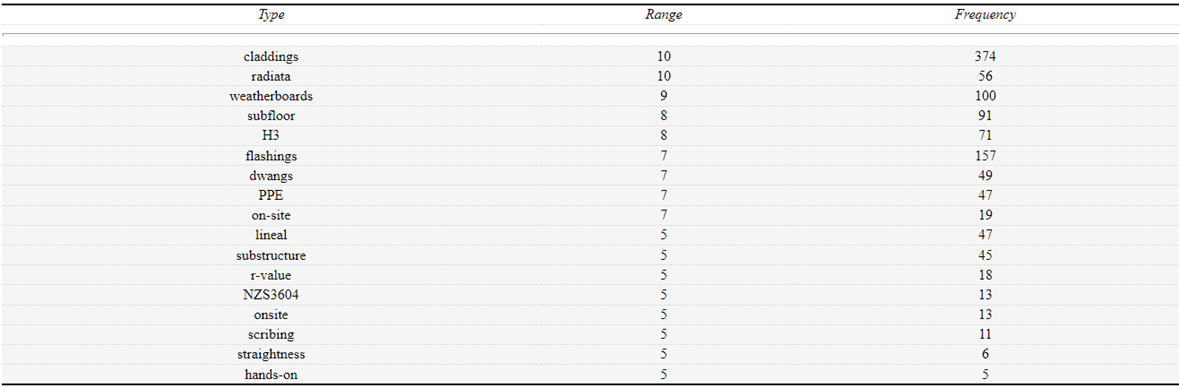The image size is (1179, 388).
Task: Sort by the Type column header
Action: (271, 14)
